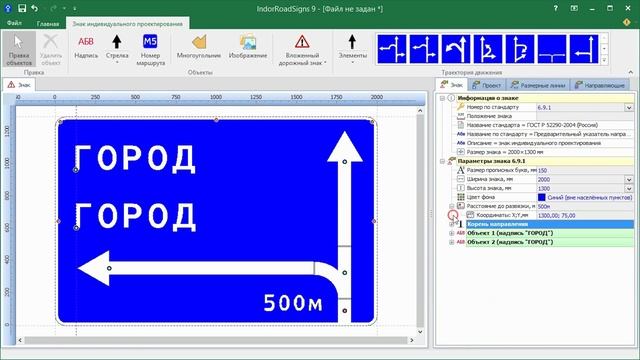Insert a Многоугольник polygon
This screenshot has width=640, height=360.
[x=199, y=47]
